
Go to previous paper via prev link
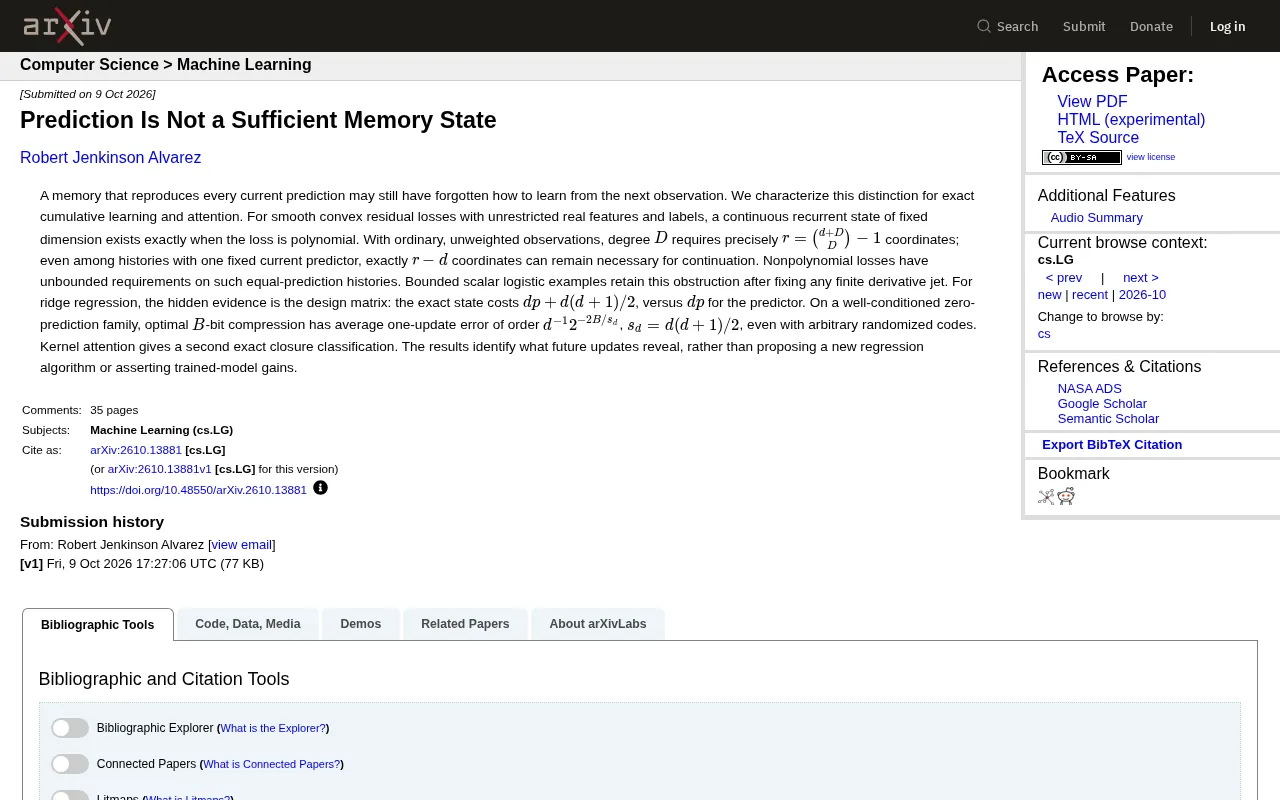1064,278
